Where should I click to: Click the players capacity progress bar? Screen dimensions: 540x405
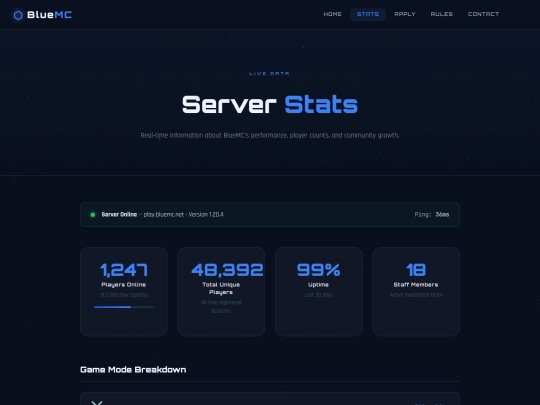point(124,307)
